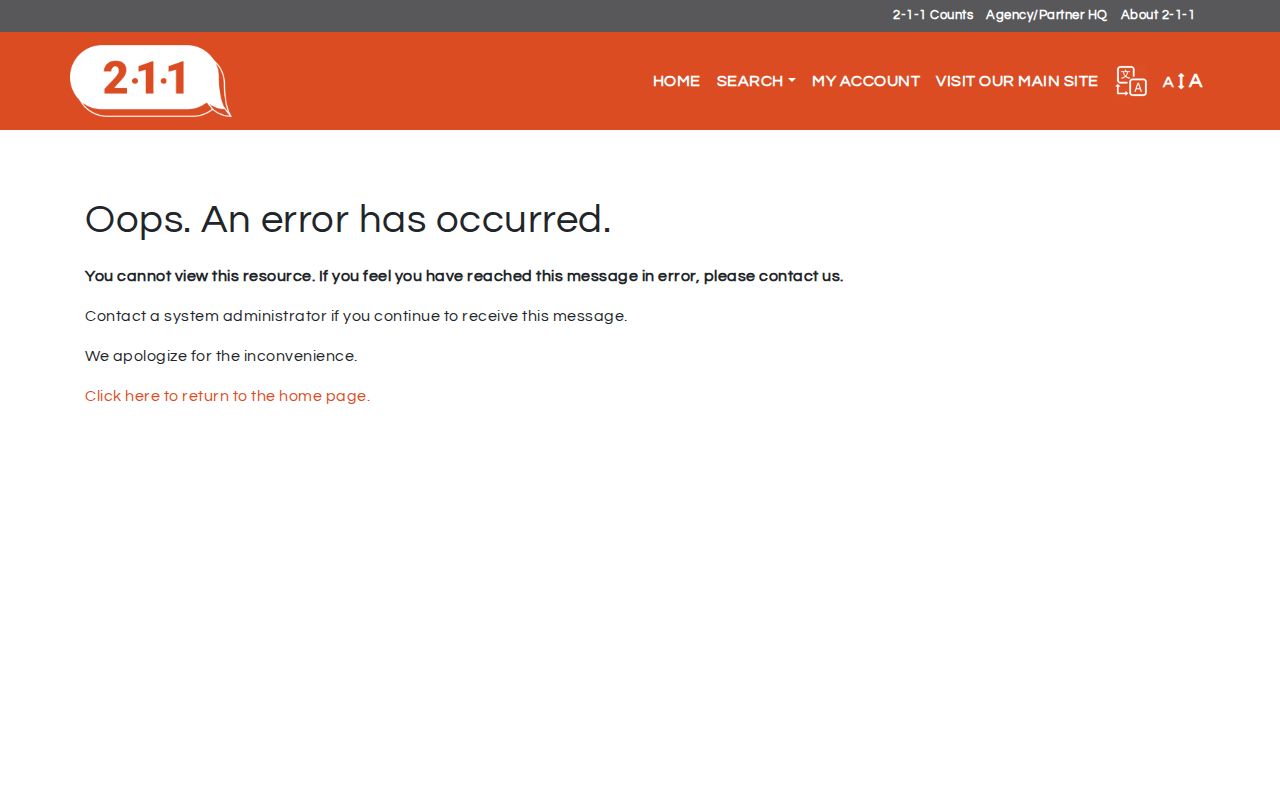
Task: Click the bold "You cannot view this resource" text
Action: click(199, 276)
